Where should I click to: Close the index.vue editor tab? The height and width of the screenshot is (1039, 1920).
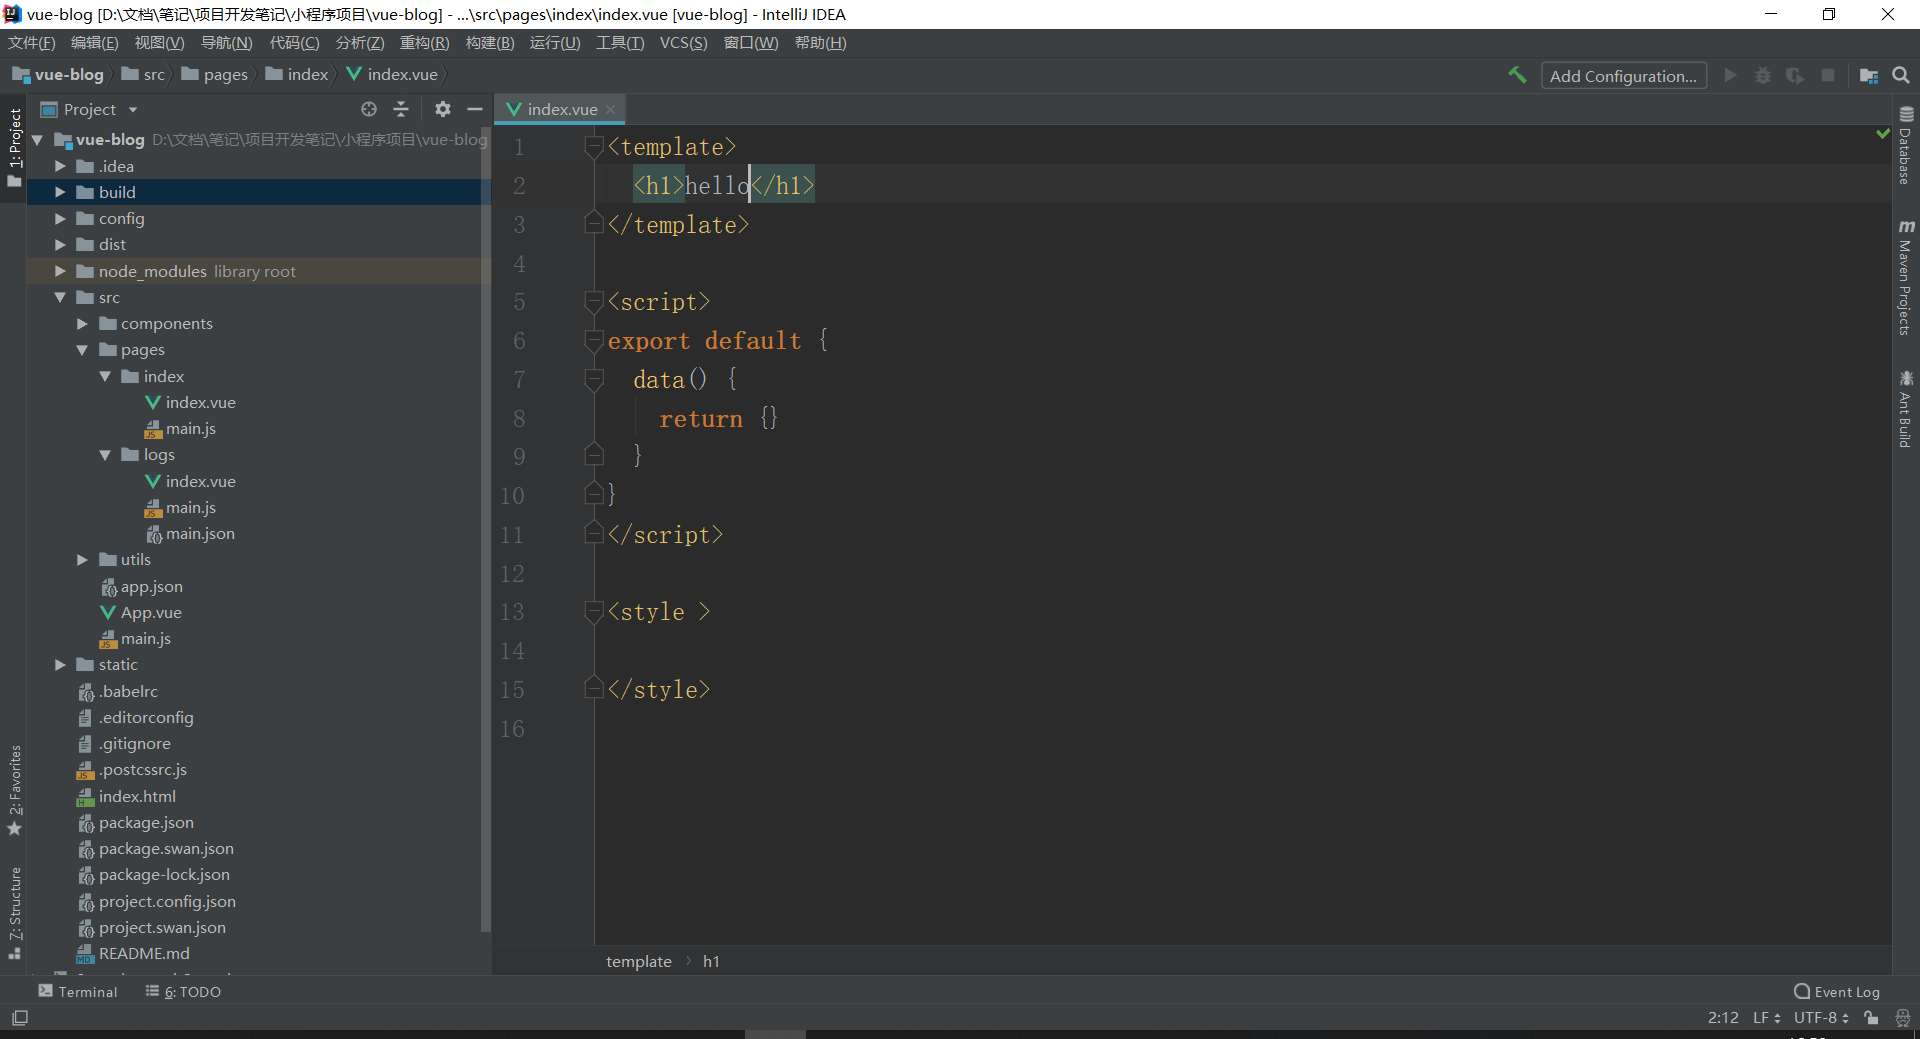coord(611,109)
